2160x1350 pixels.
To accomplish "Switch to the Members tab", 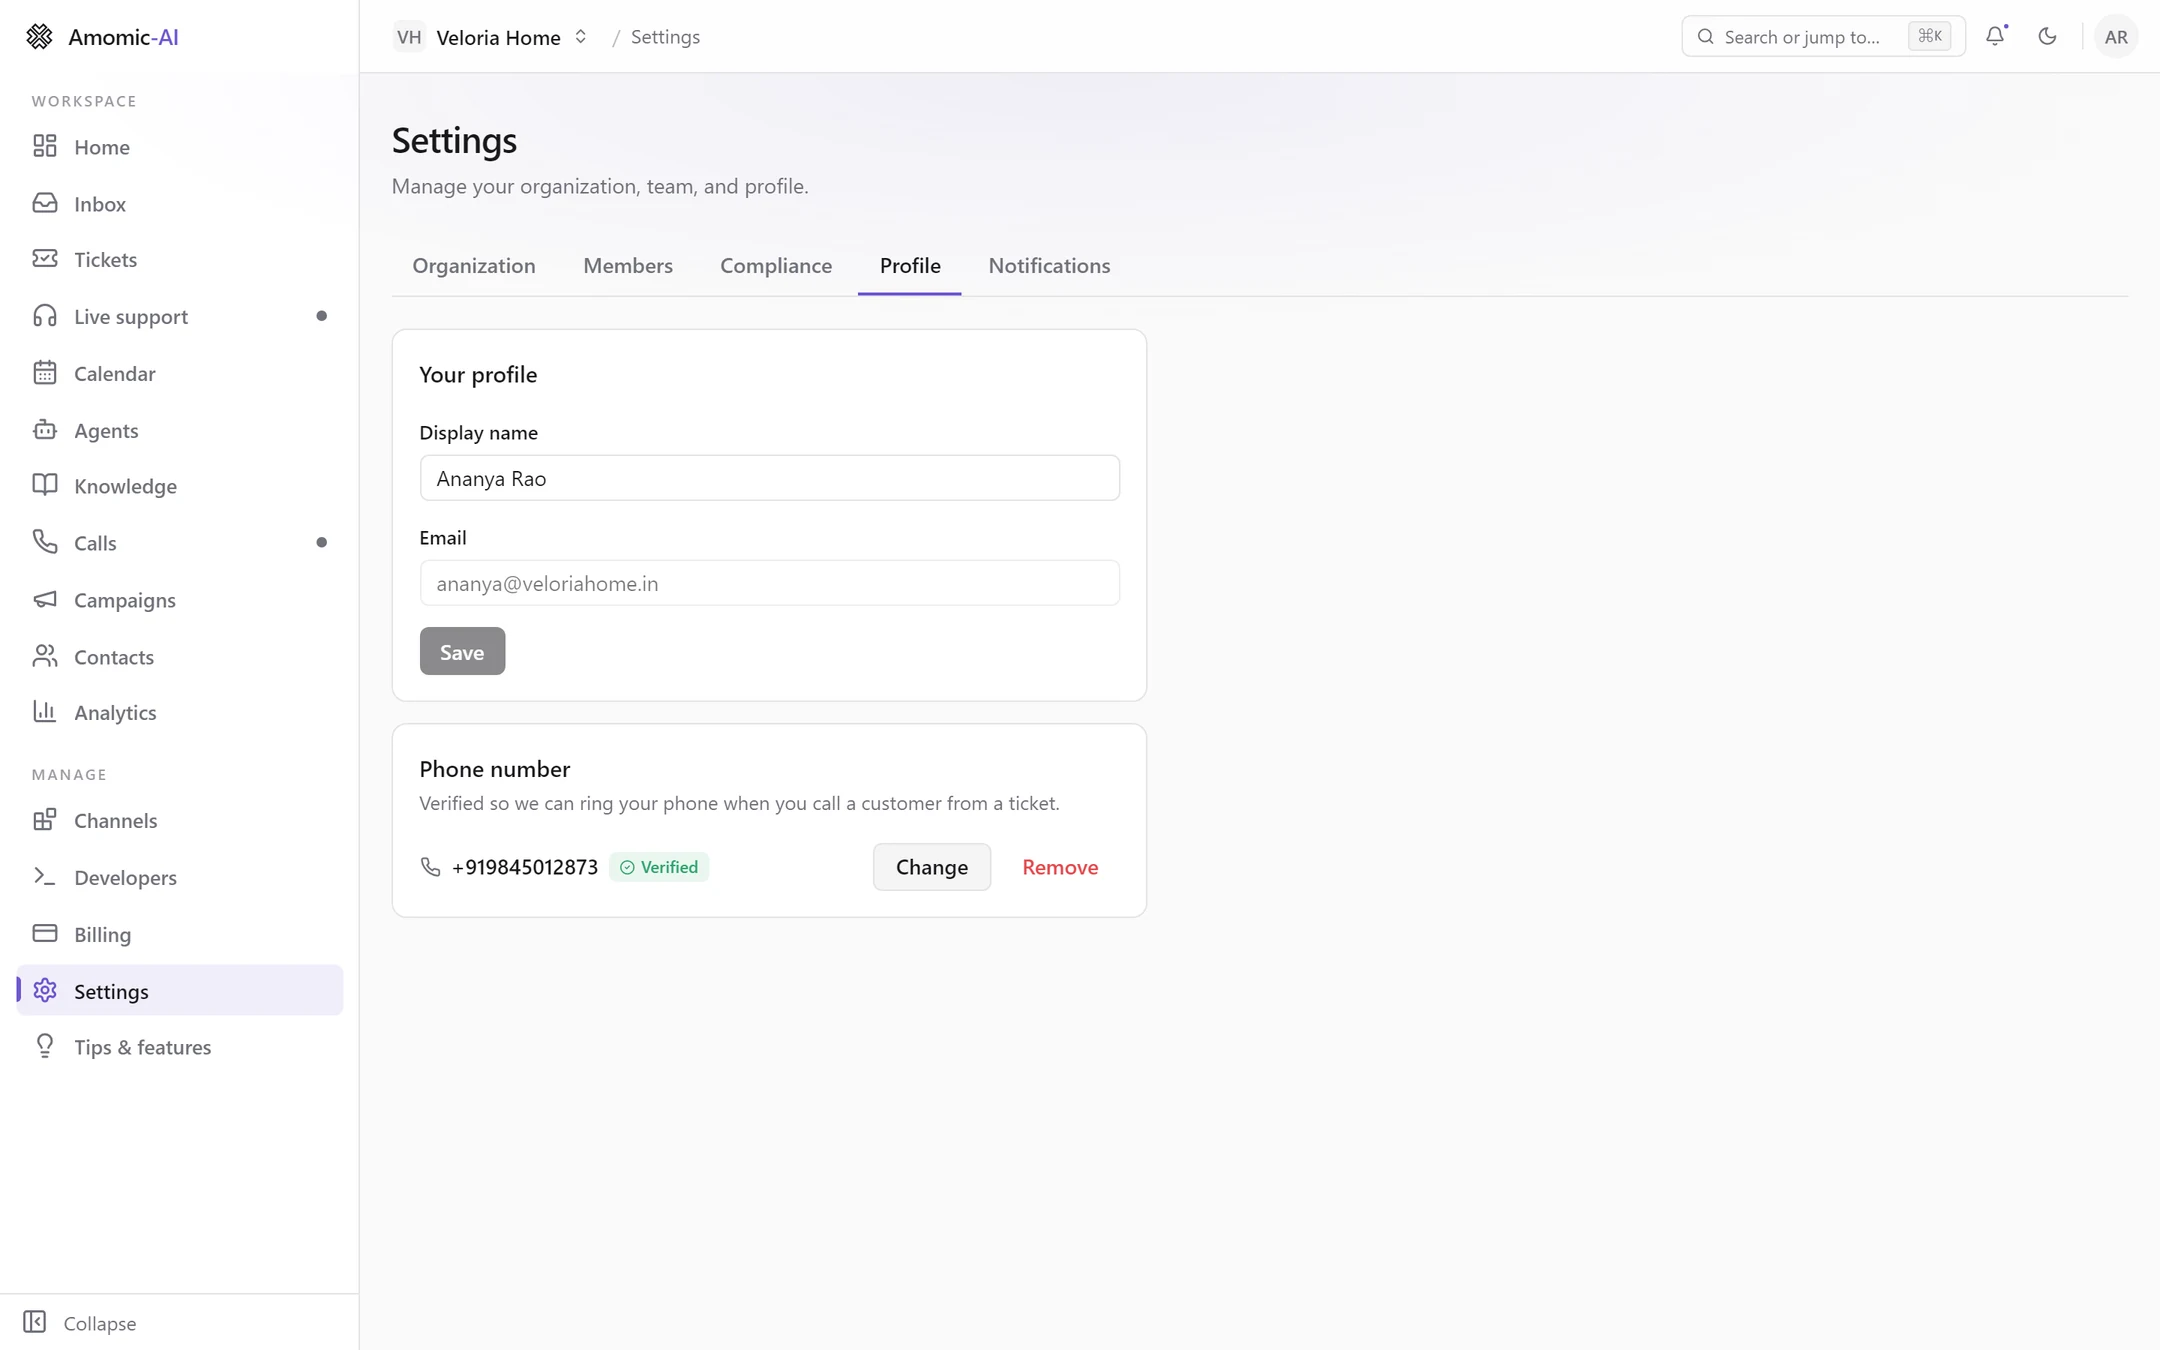I will [x=628, y=265].
